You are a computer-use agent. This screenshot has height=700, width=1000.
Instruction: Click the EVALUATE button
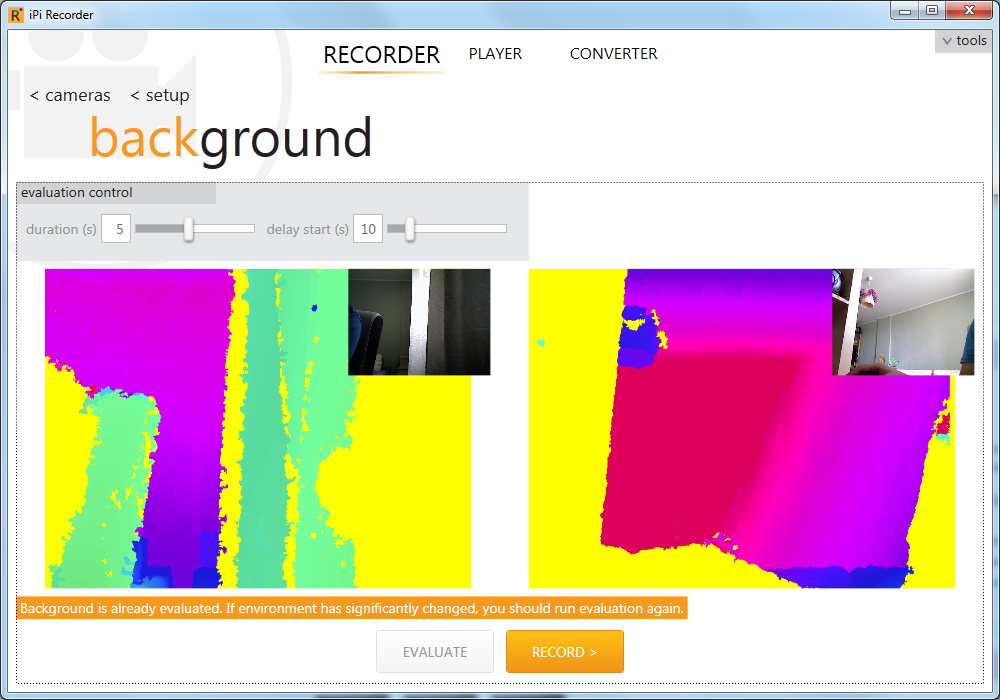pos(435,652)
